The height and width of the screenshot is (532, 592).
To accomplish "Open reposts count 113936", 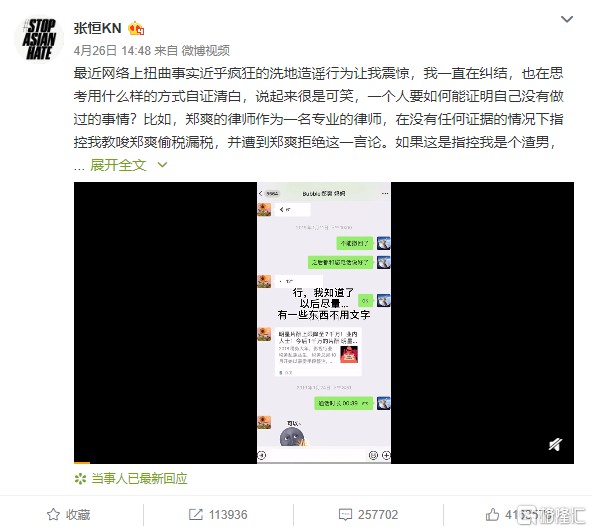I will (228, 515).
